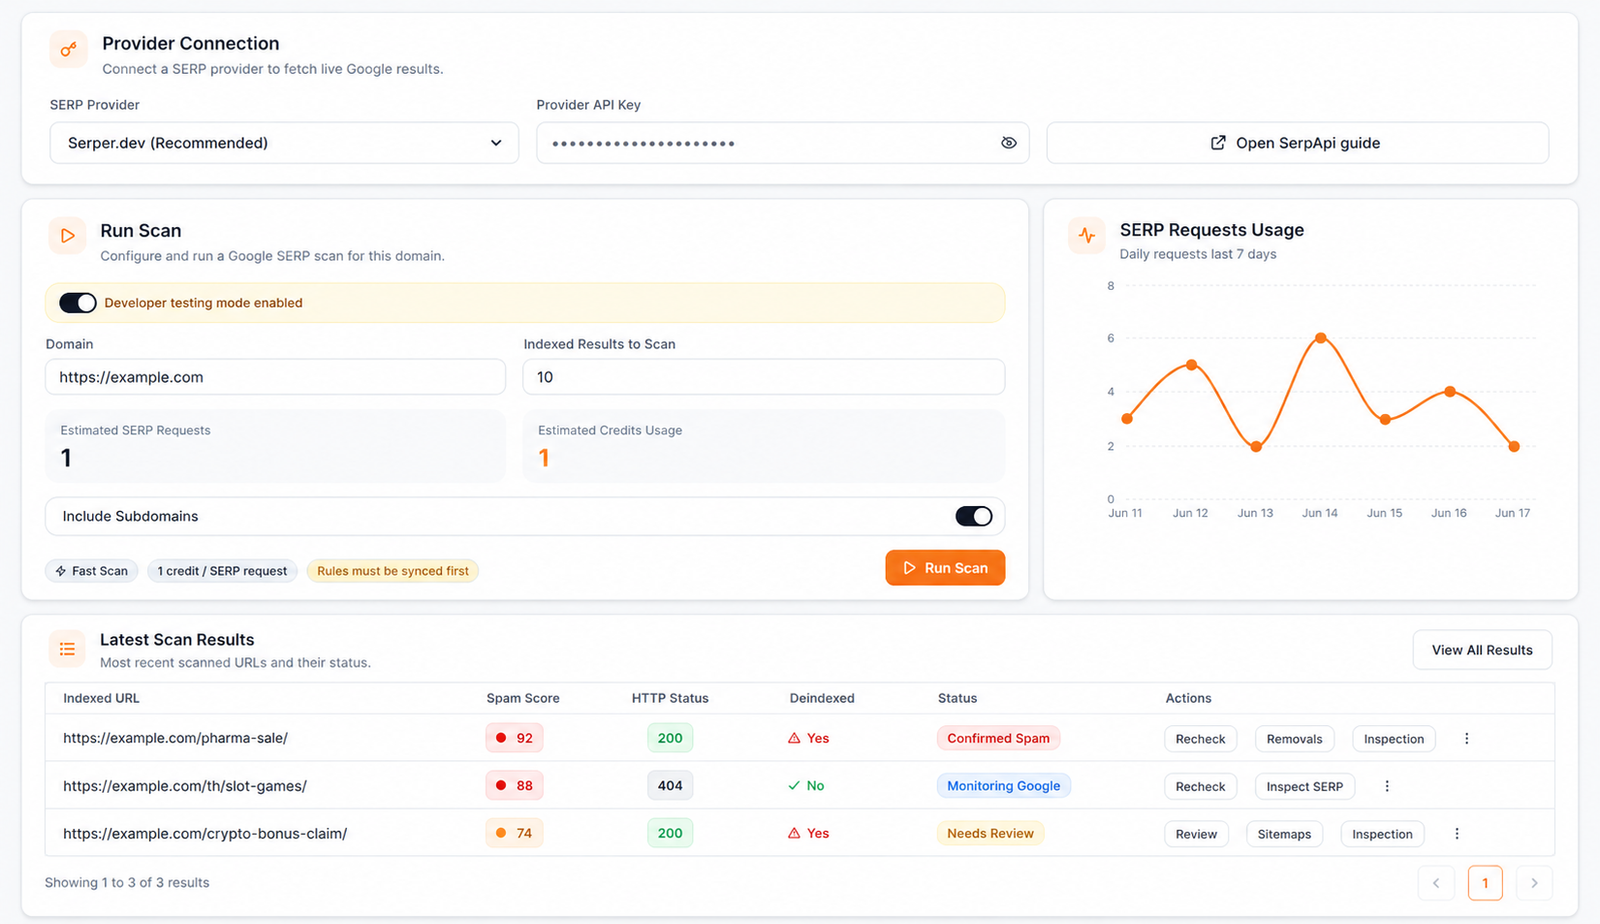Click the Spam Score column header
The image size is (1600, 924).
click(x=523, y=698)
